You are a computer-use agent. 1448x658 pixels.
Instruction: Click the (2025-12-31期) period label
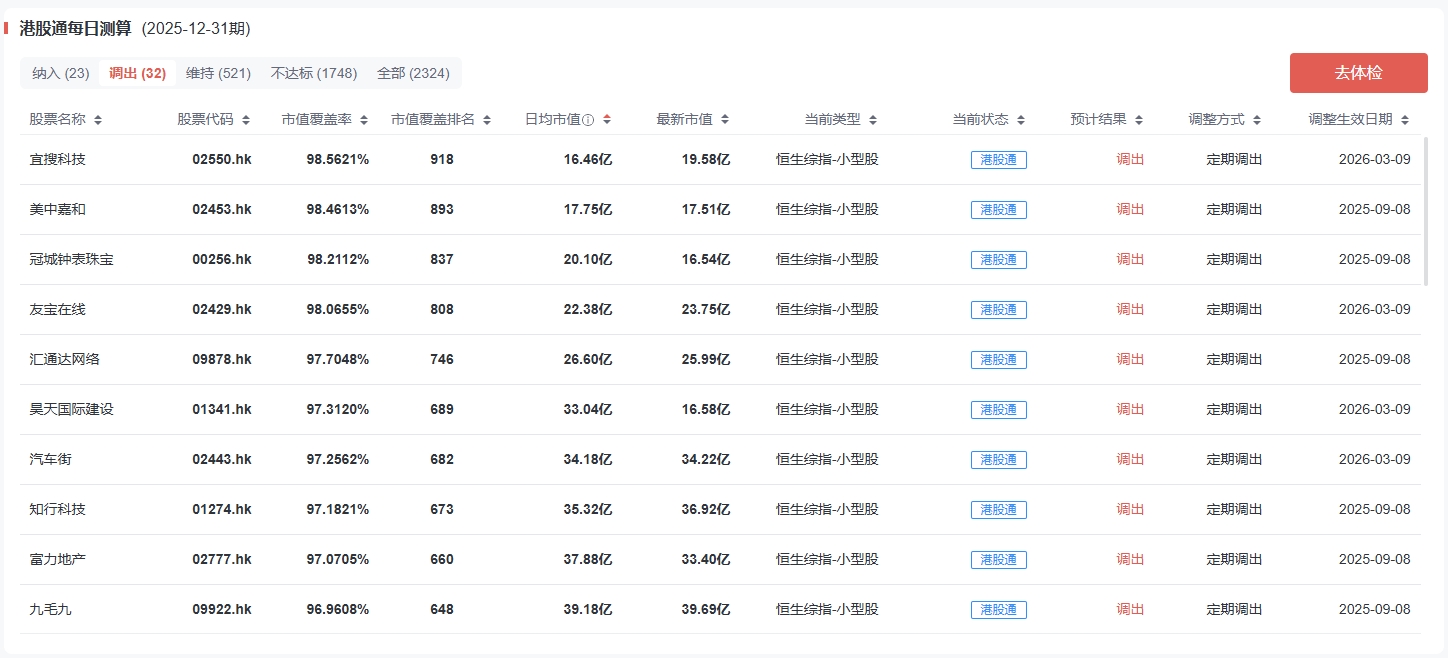[x=196, y=28]
